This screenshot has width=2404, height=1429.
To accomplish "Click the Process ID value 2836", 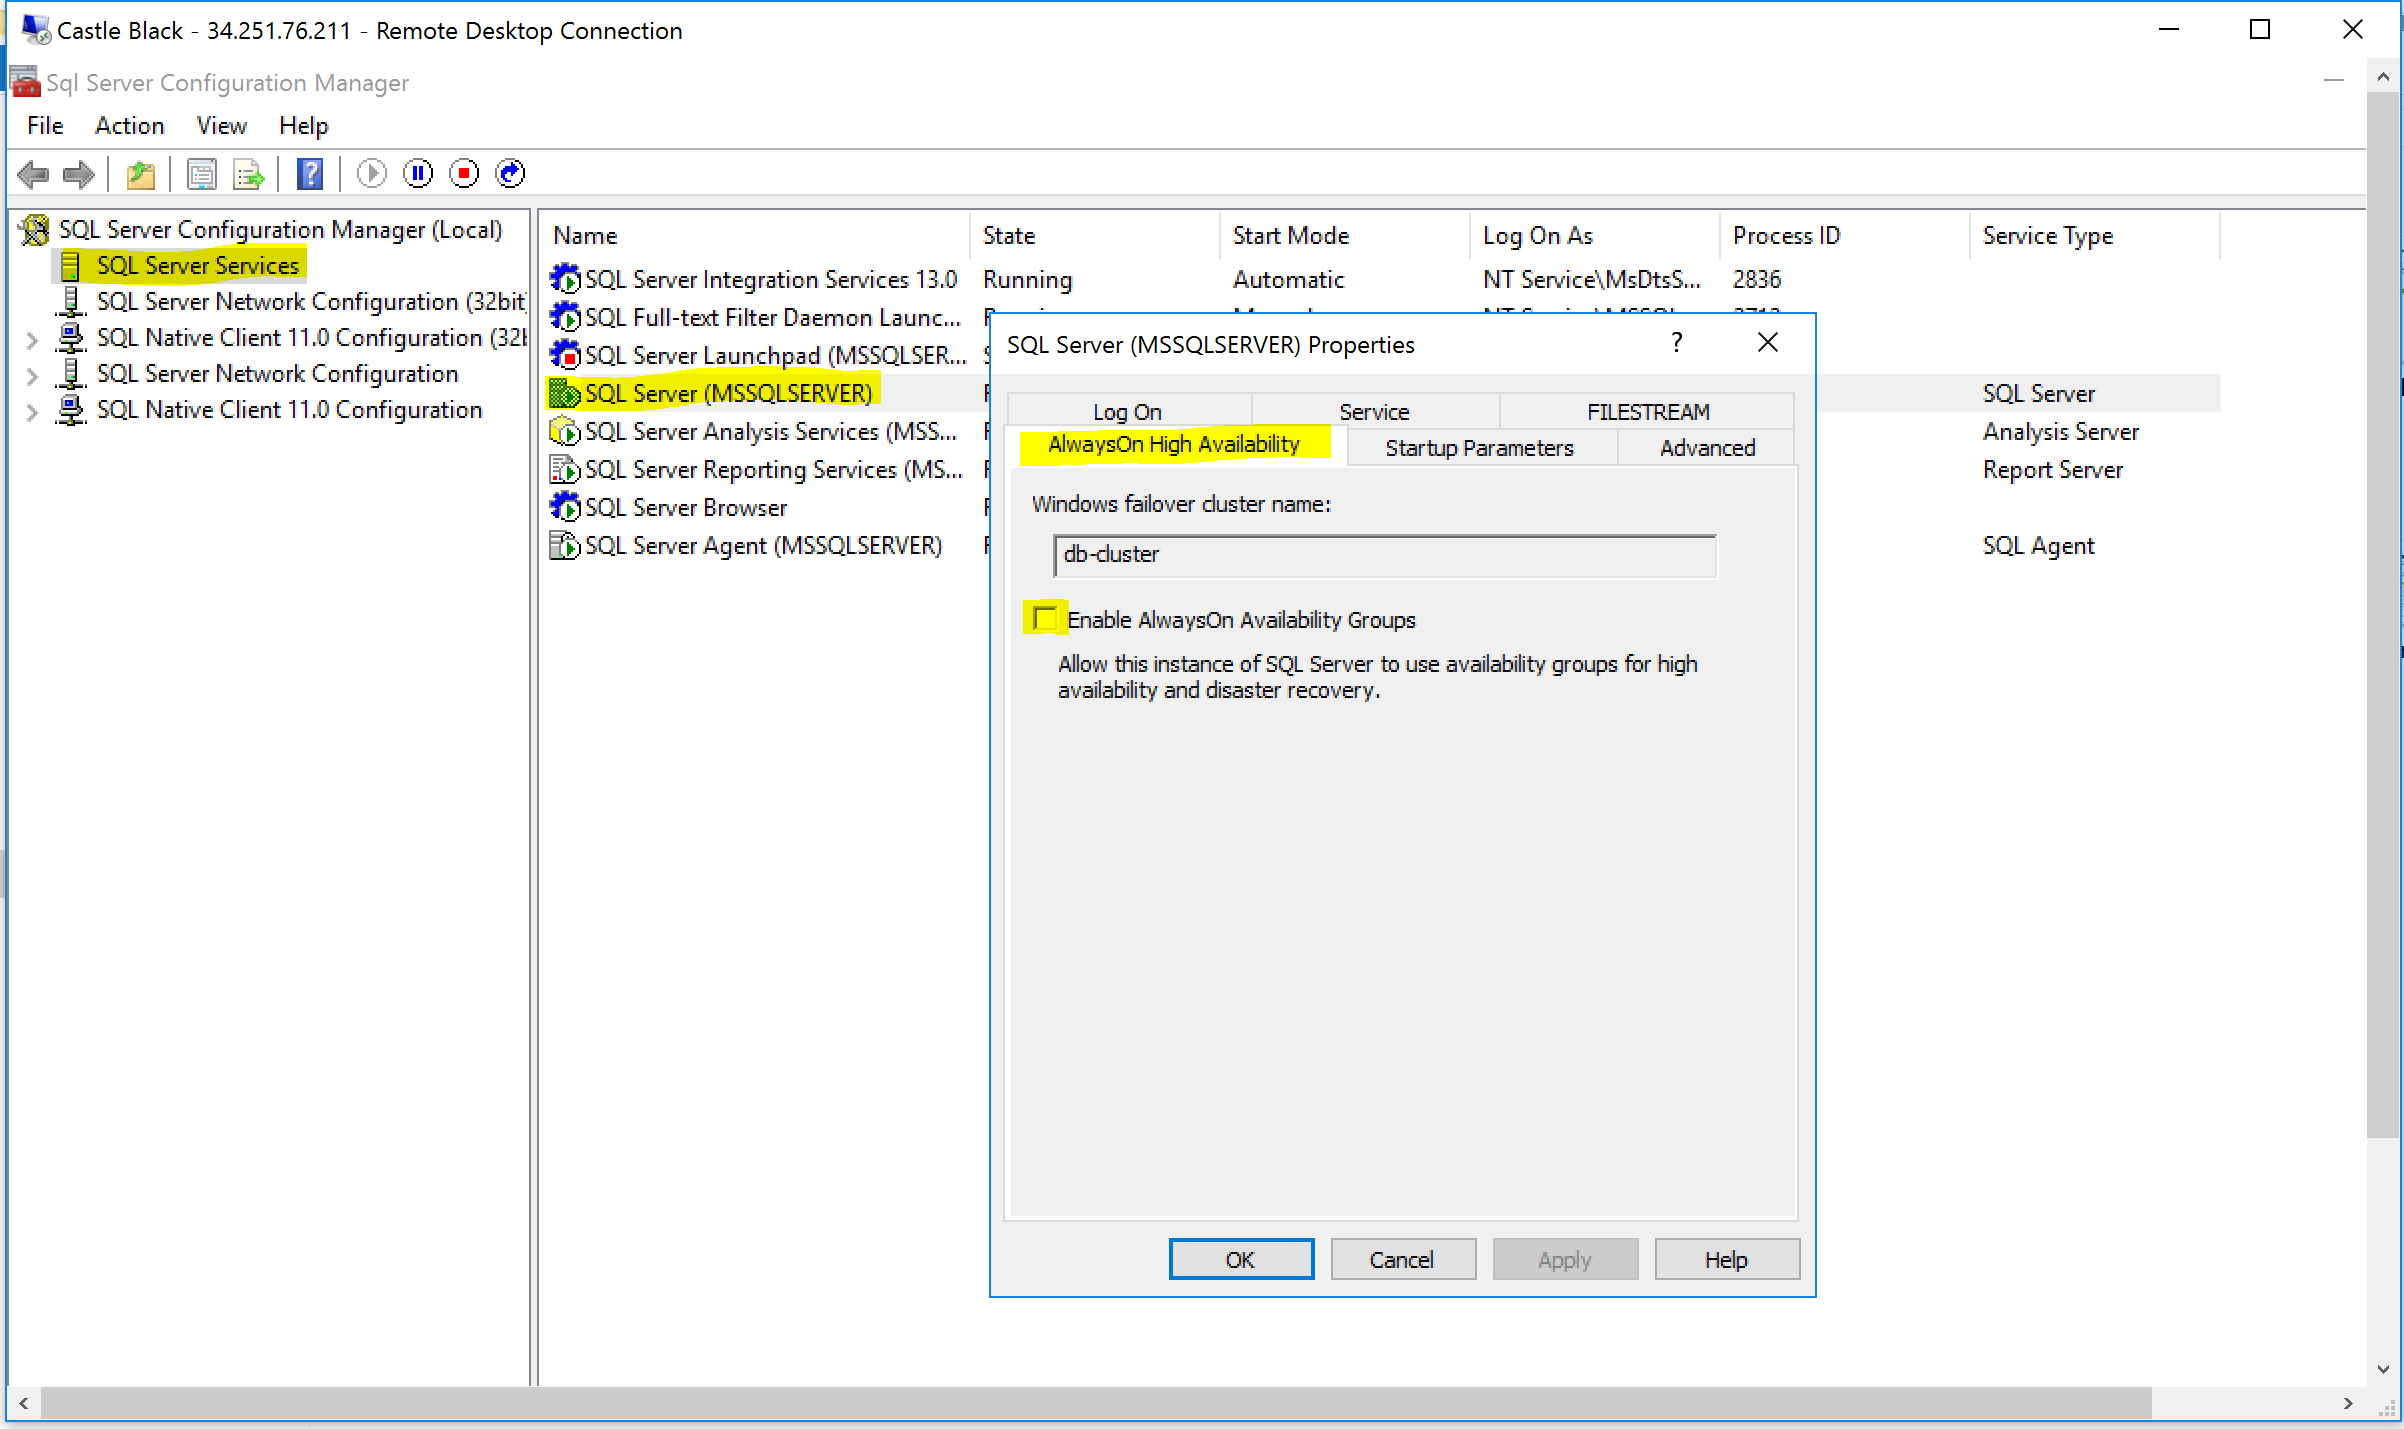I will [x=1757, y=279].
